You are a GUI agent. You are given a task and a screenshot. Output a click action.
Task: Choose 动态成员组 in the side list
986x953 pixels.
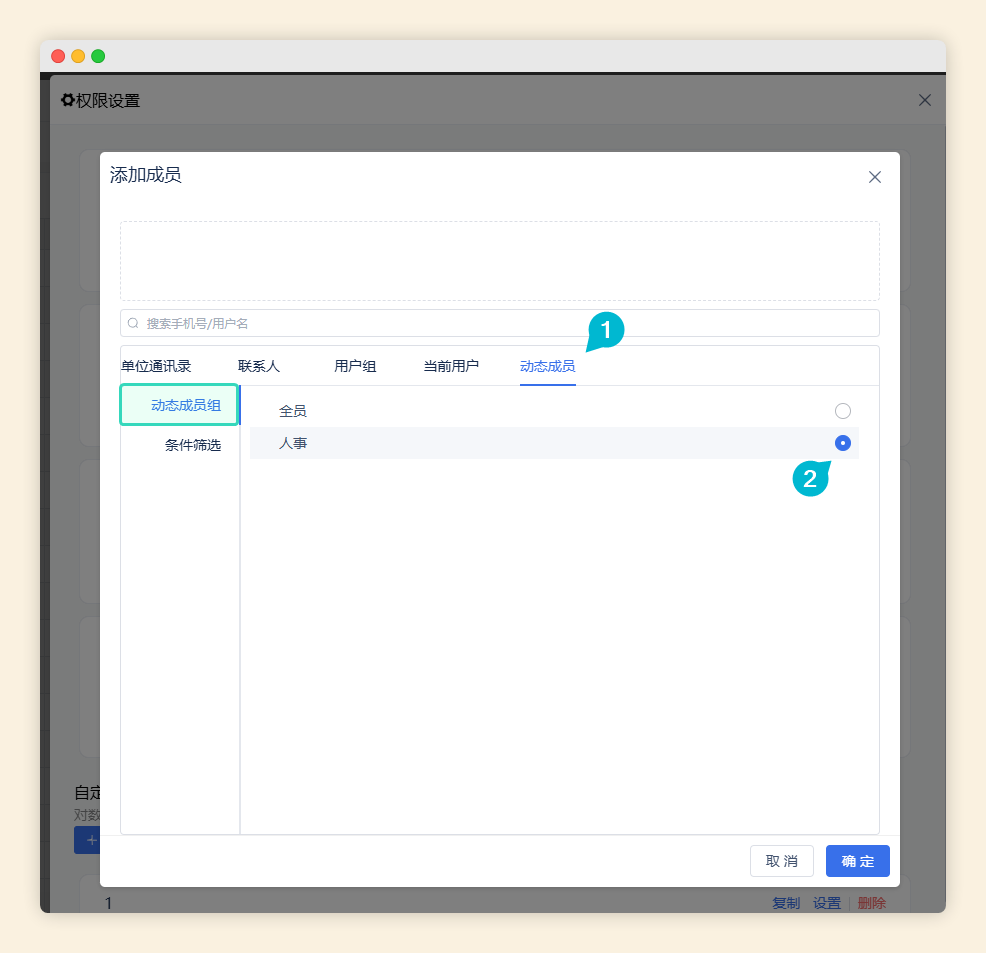coord(179,405)
